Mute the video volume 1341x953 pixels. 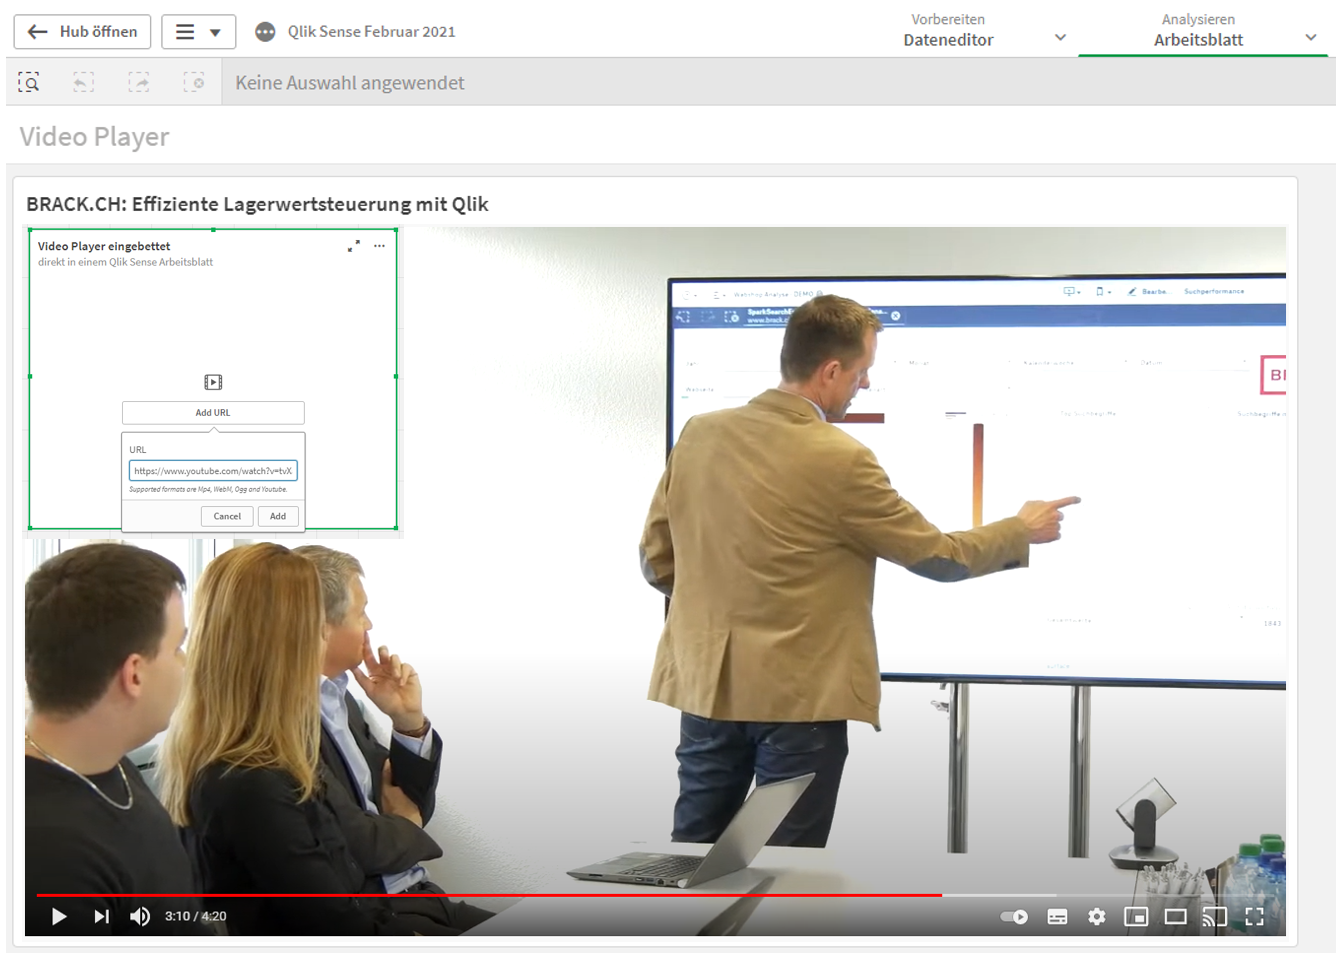(140, 917)
